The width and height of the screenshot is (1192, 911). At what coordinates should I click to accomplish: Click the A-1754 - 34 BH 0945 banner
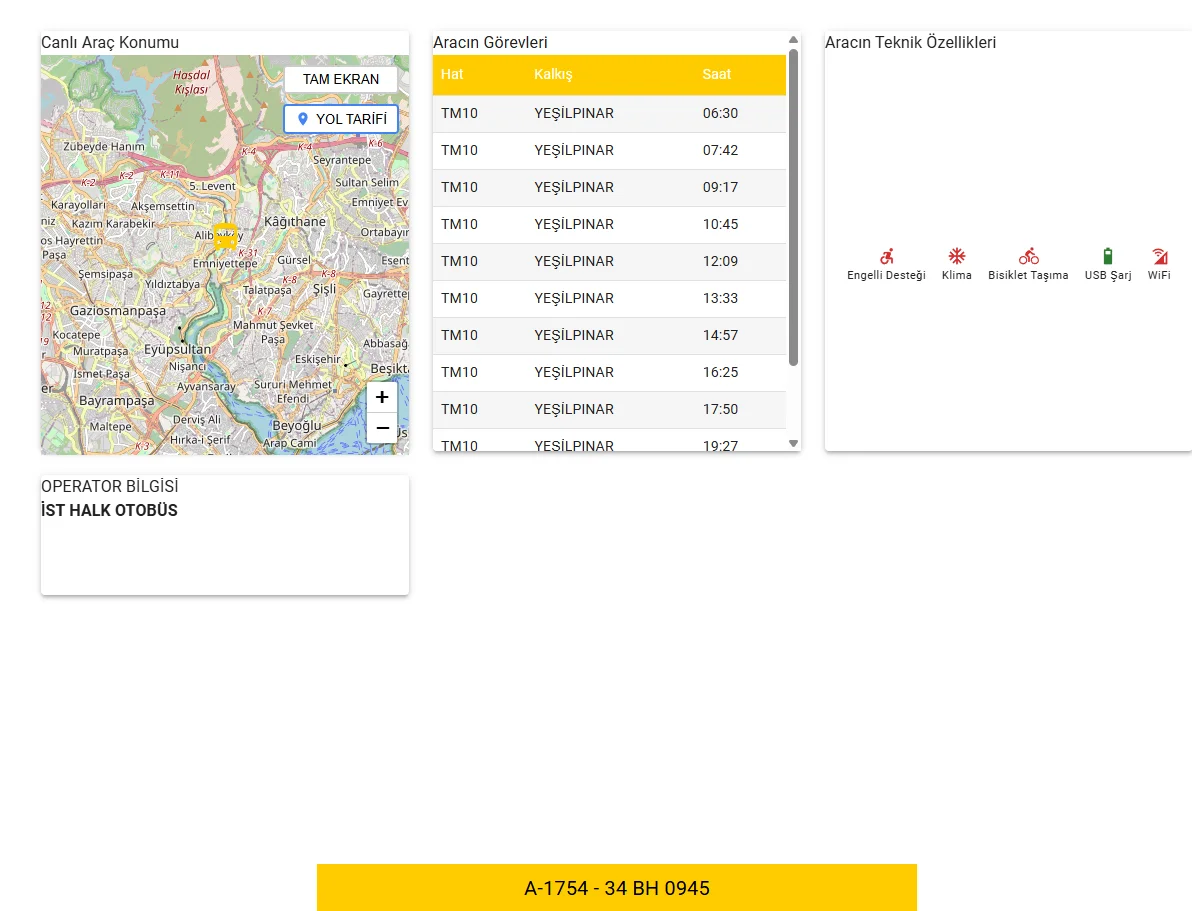tap(617, 888)
